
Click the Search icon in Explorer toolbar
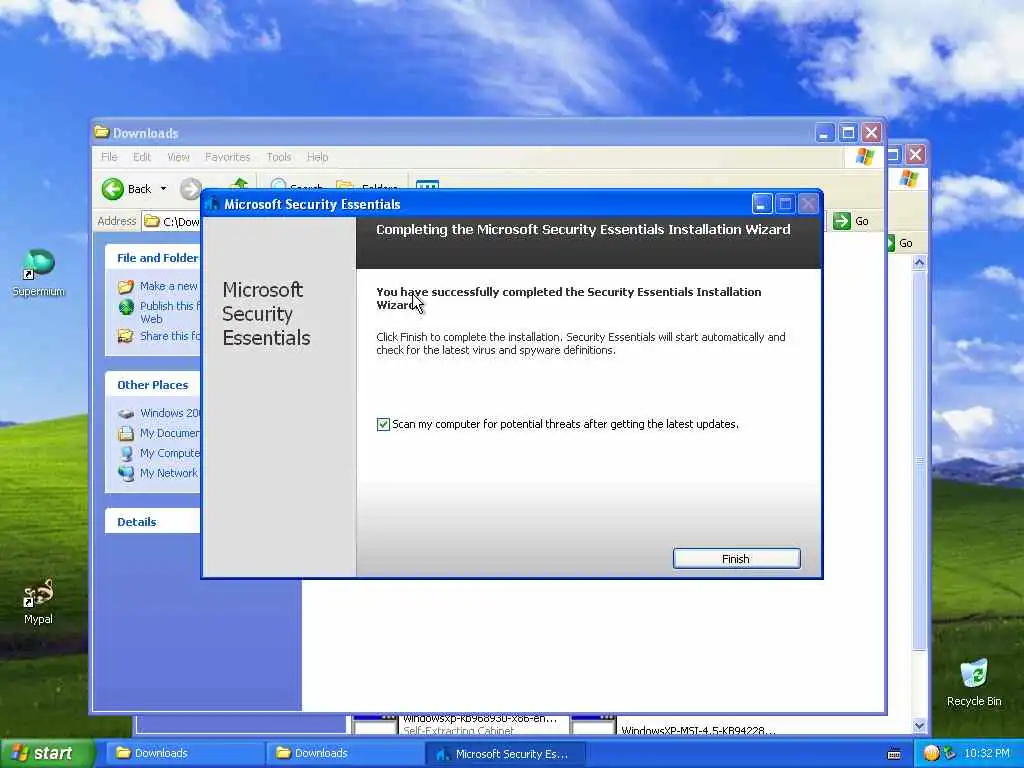tap(278, 185)
